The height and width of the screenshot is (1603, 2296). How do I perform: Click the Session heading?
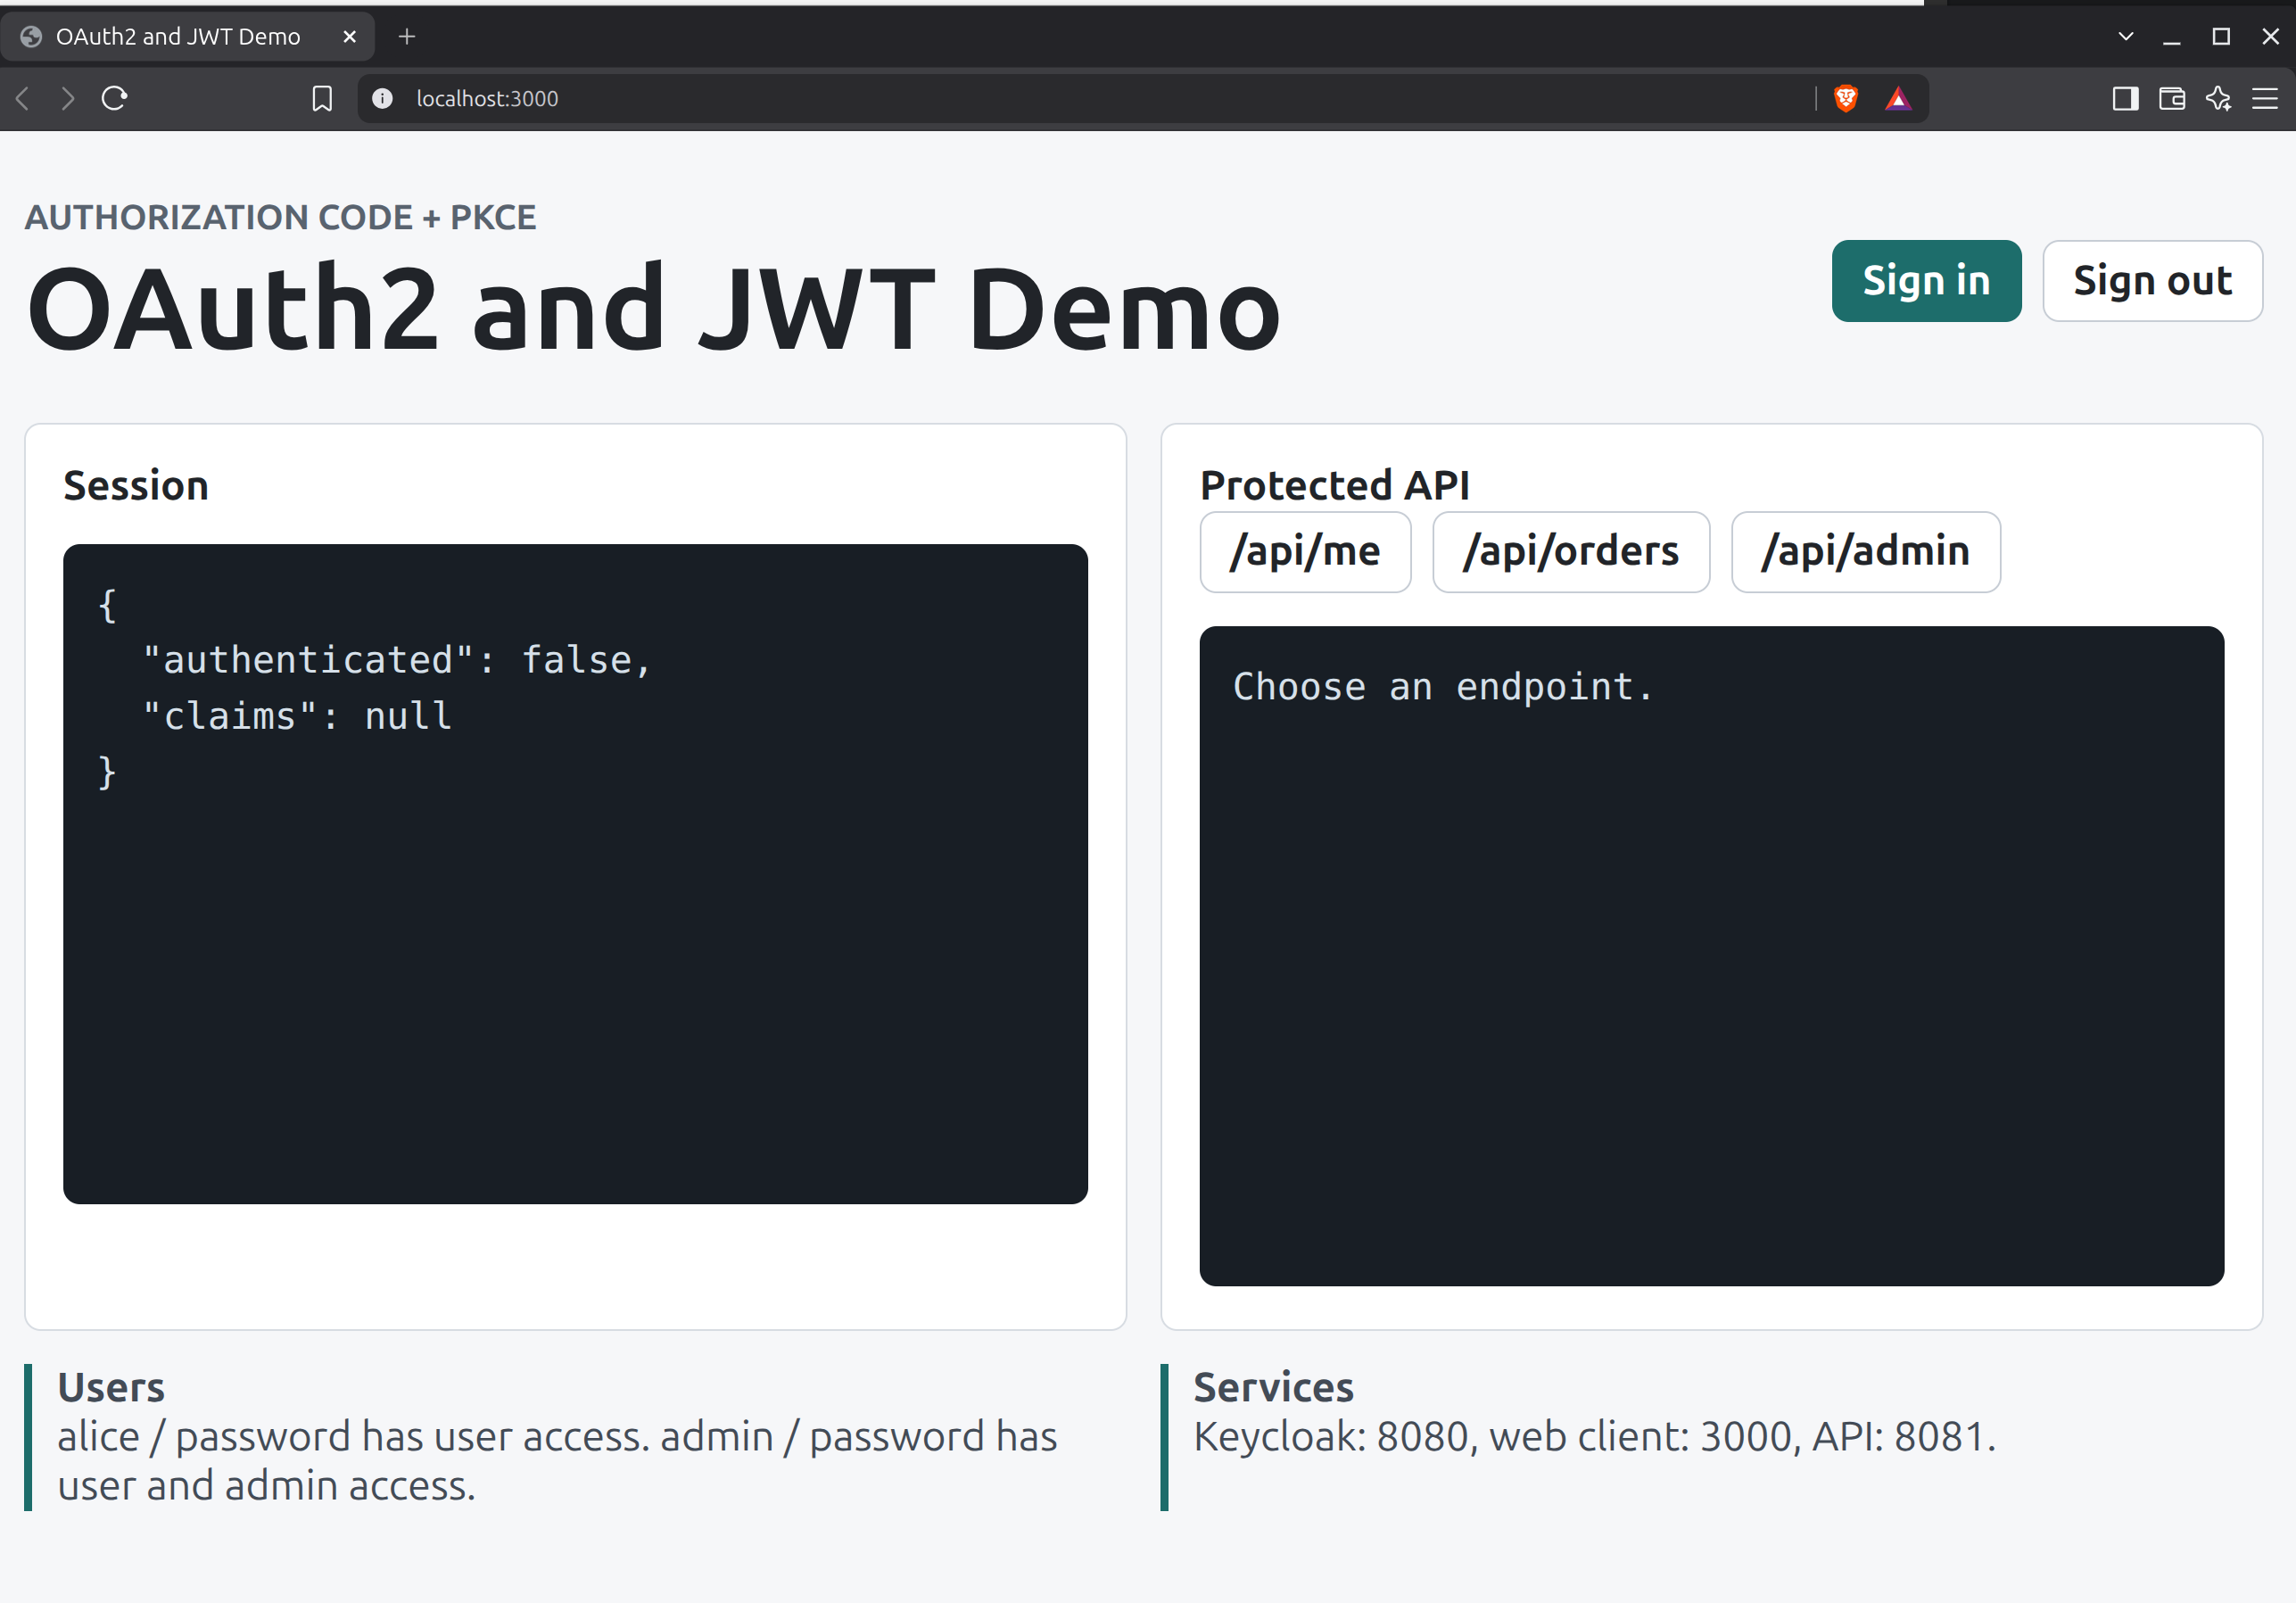point(136,486)
